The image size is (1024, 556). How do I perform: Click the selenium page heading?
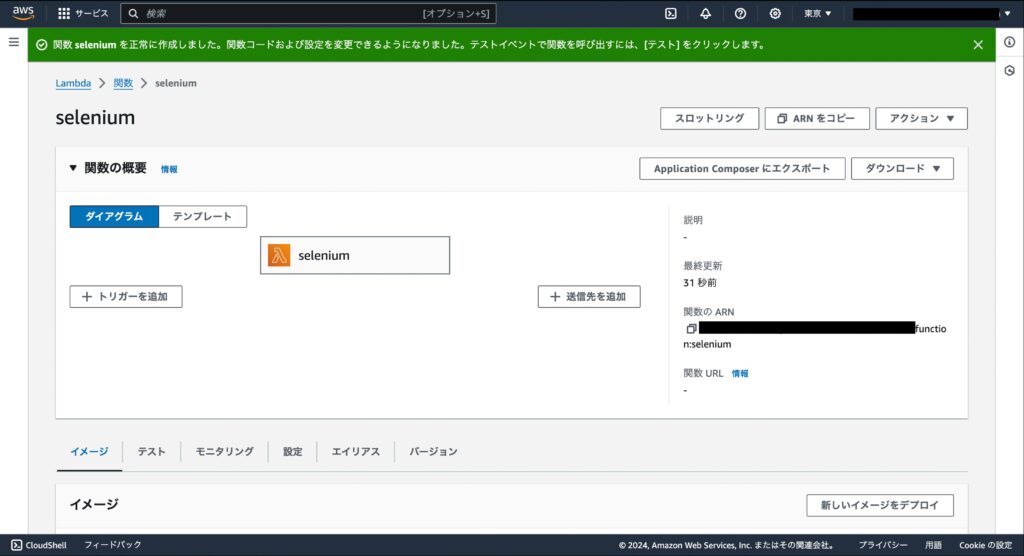point(95,118)
